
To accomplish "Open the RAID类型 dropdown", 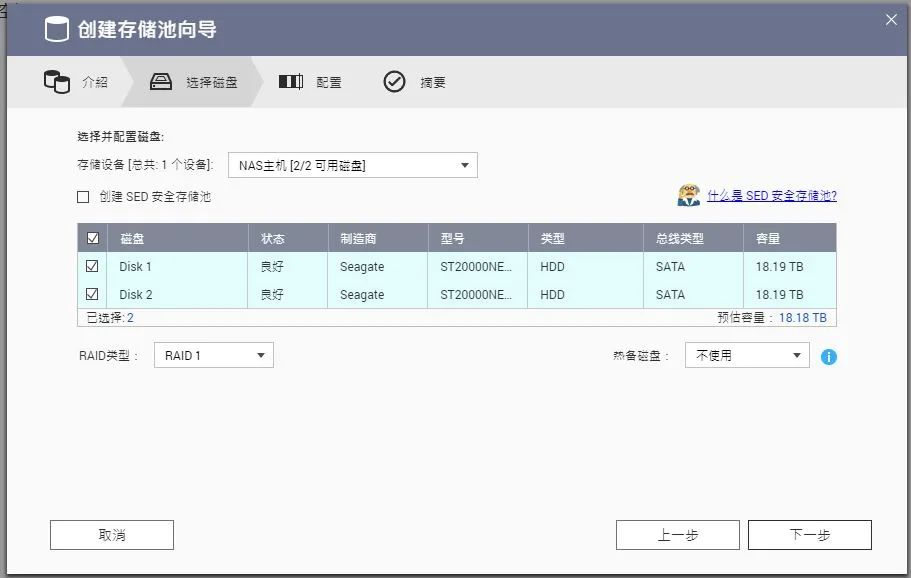I will click(x=213, y=354).
